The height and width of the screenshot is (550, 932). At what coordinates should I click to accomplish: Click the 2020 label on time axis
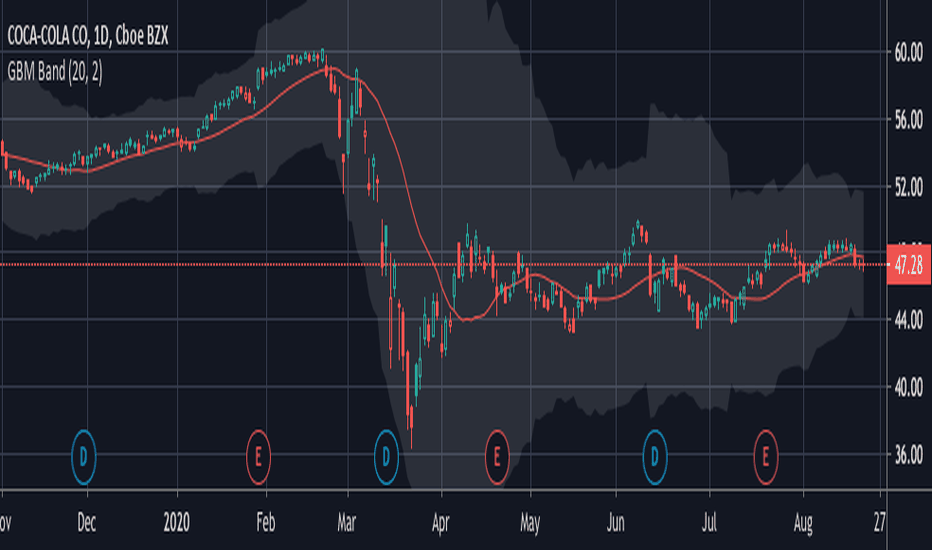coord(177,523)
